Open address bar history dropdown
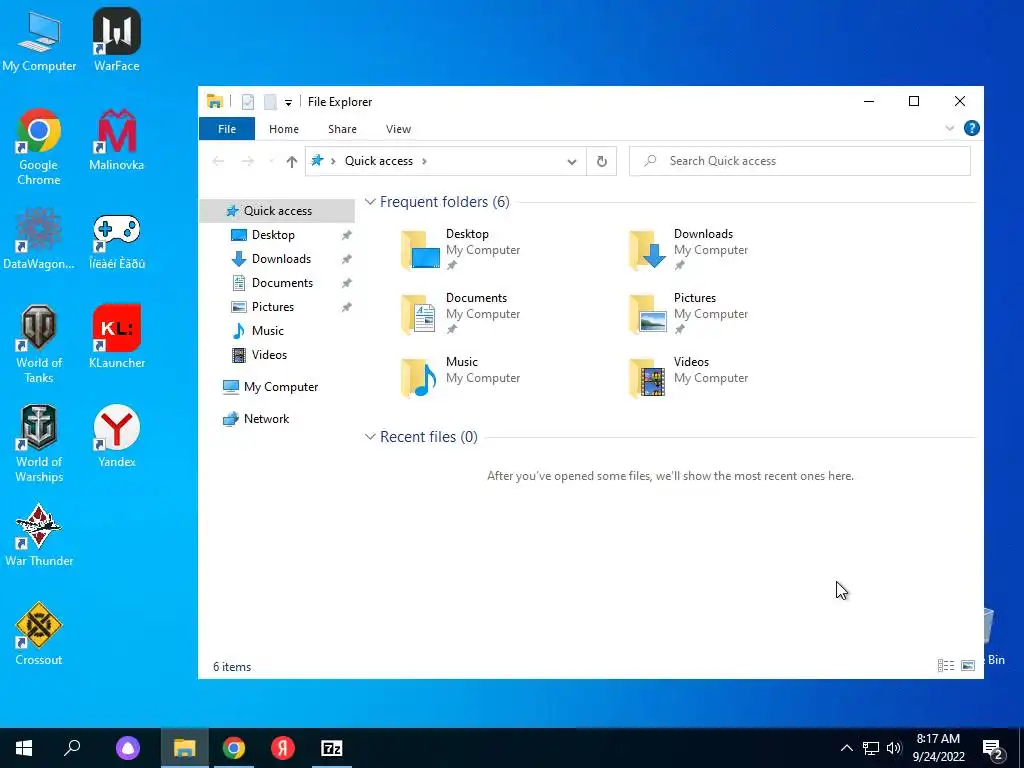This screenshot has width=1024, height=768. click(x=571, y=161)
